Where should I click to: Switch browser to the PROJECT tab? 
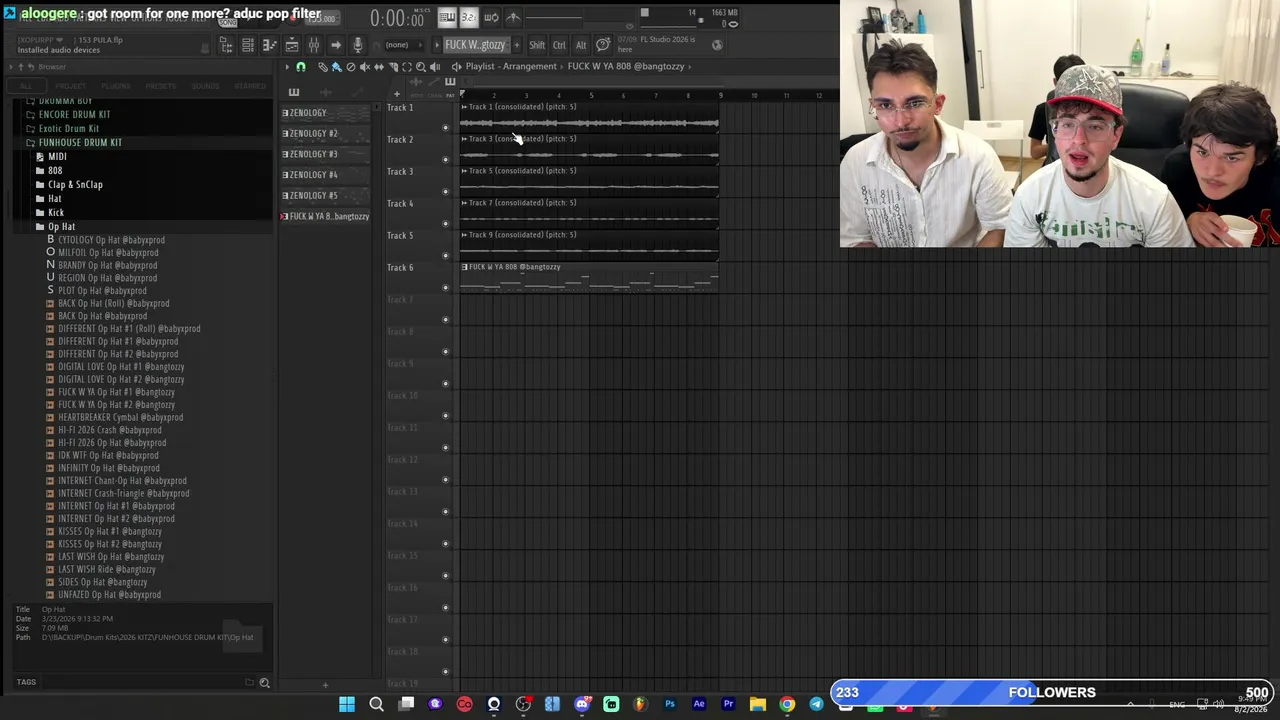click(x=70, y=86)
